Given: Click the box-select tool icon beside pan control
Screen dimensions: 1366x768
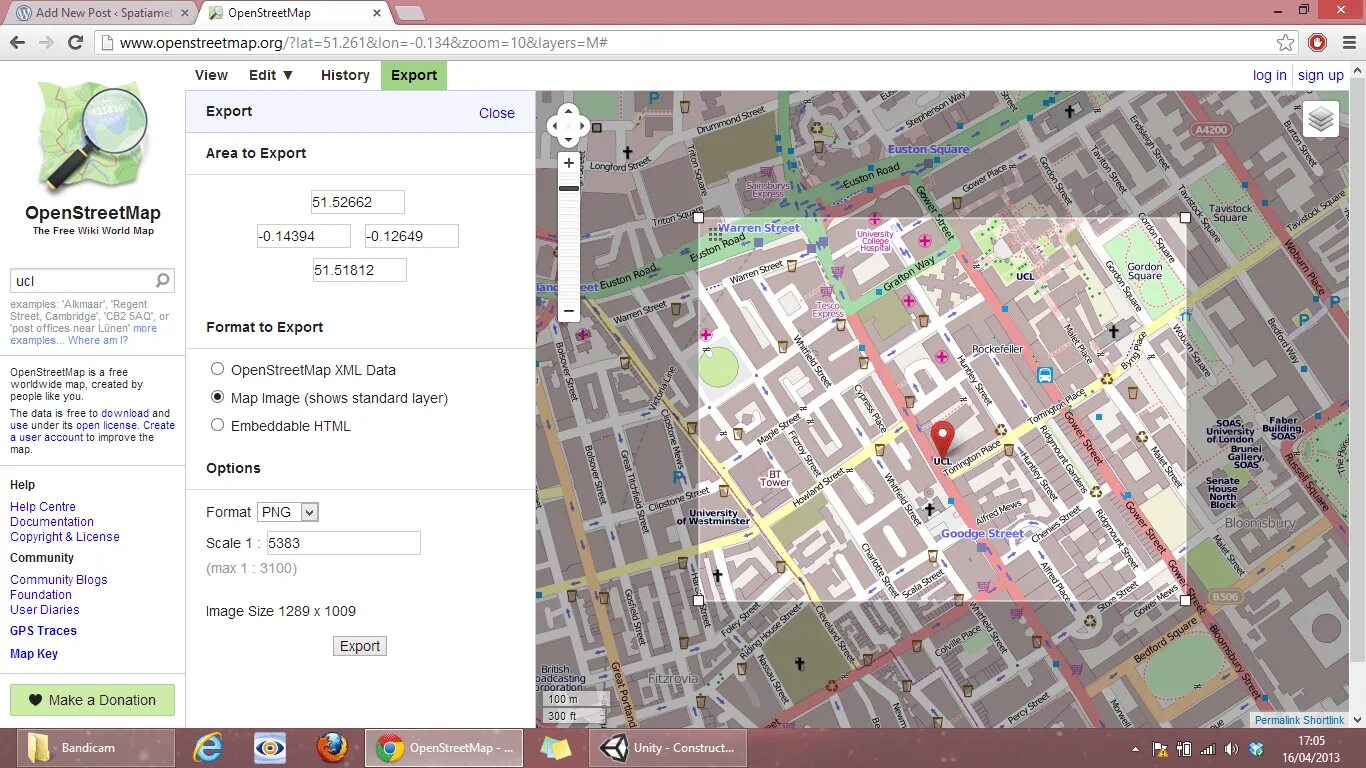Looking at the screenshot, I should pyautogui.click(x=597, y=127).
